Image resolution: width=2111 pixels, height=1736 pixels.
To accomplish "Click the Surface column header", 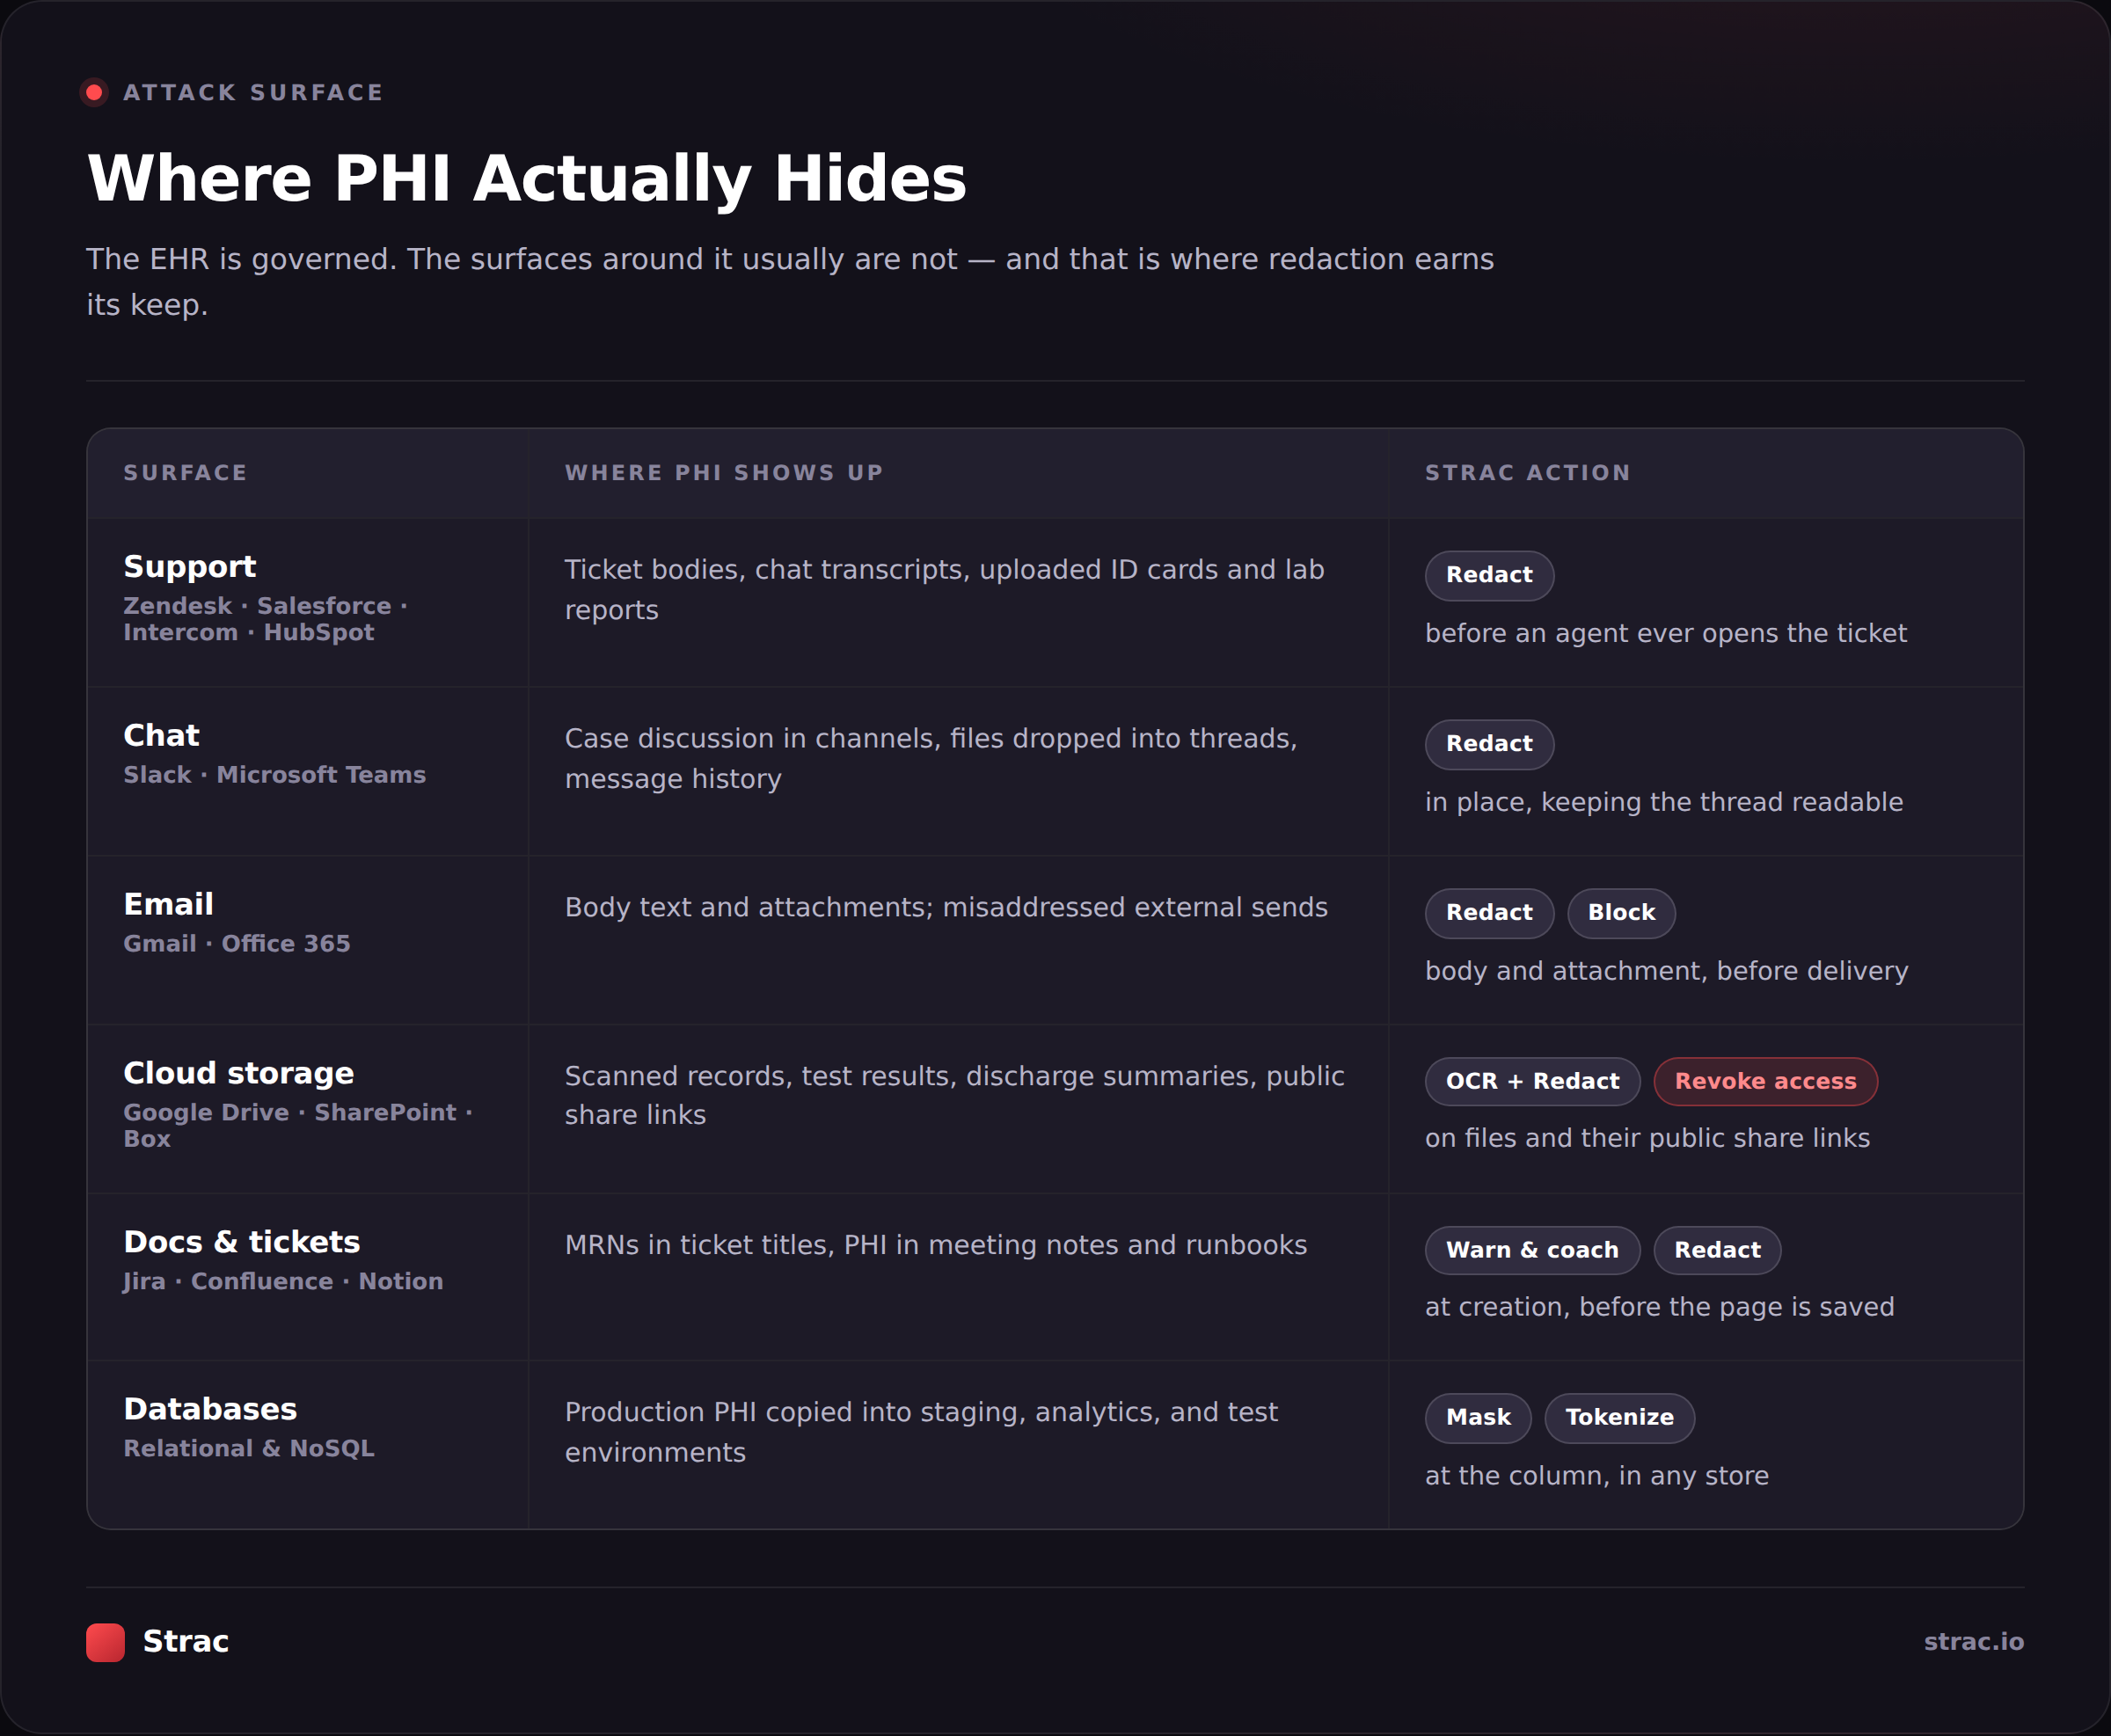I will click(185, 473).
